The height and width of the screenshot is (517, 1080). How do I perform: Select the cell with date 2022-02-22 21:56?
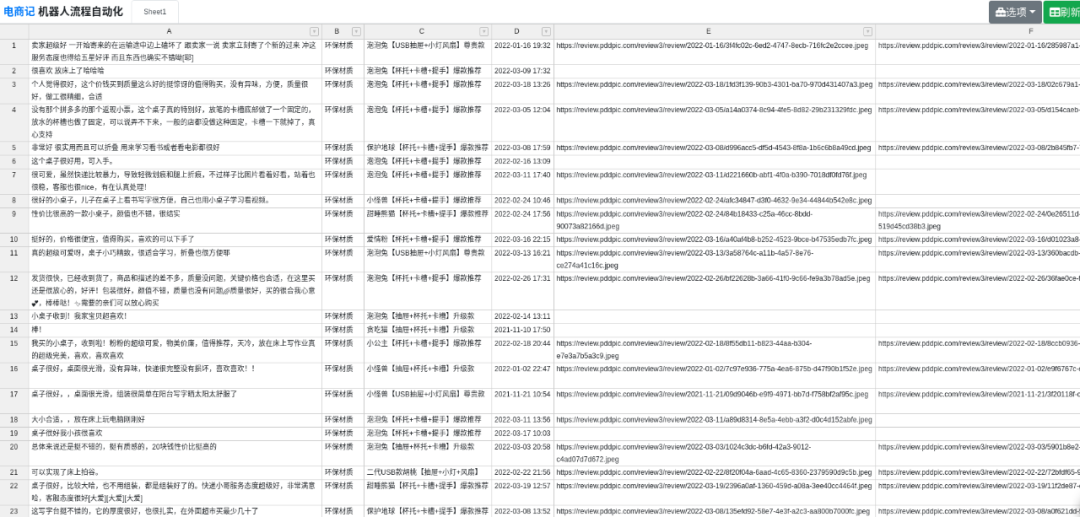click(x=522, y=472)
